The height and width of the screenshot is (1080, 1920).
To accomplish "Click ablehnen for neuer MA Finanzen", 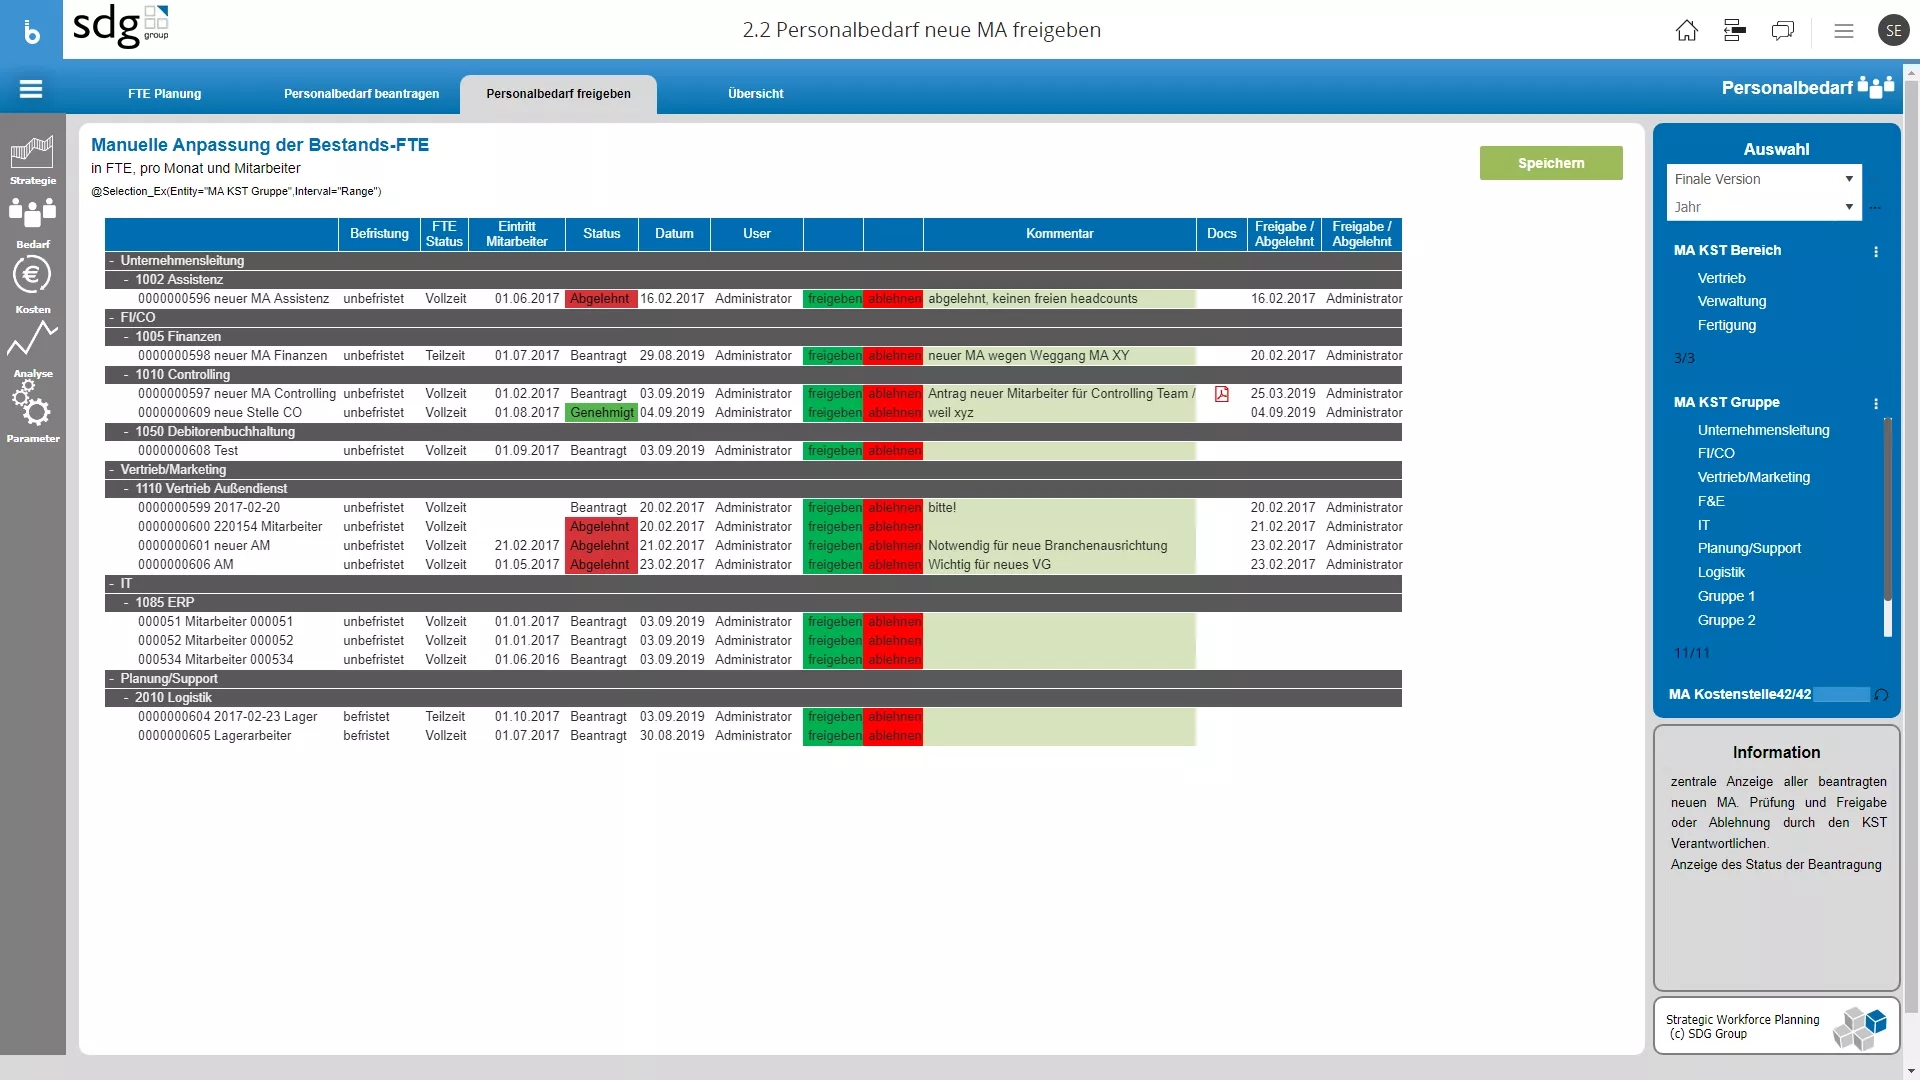I will pos(893,356).
